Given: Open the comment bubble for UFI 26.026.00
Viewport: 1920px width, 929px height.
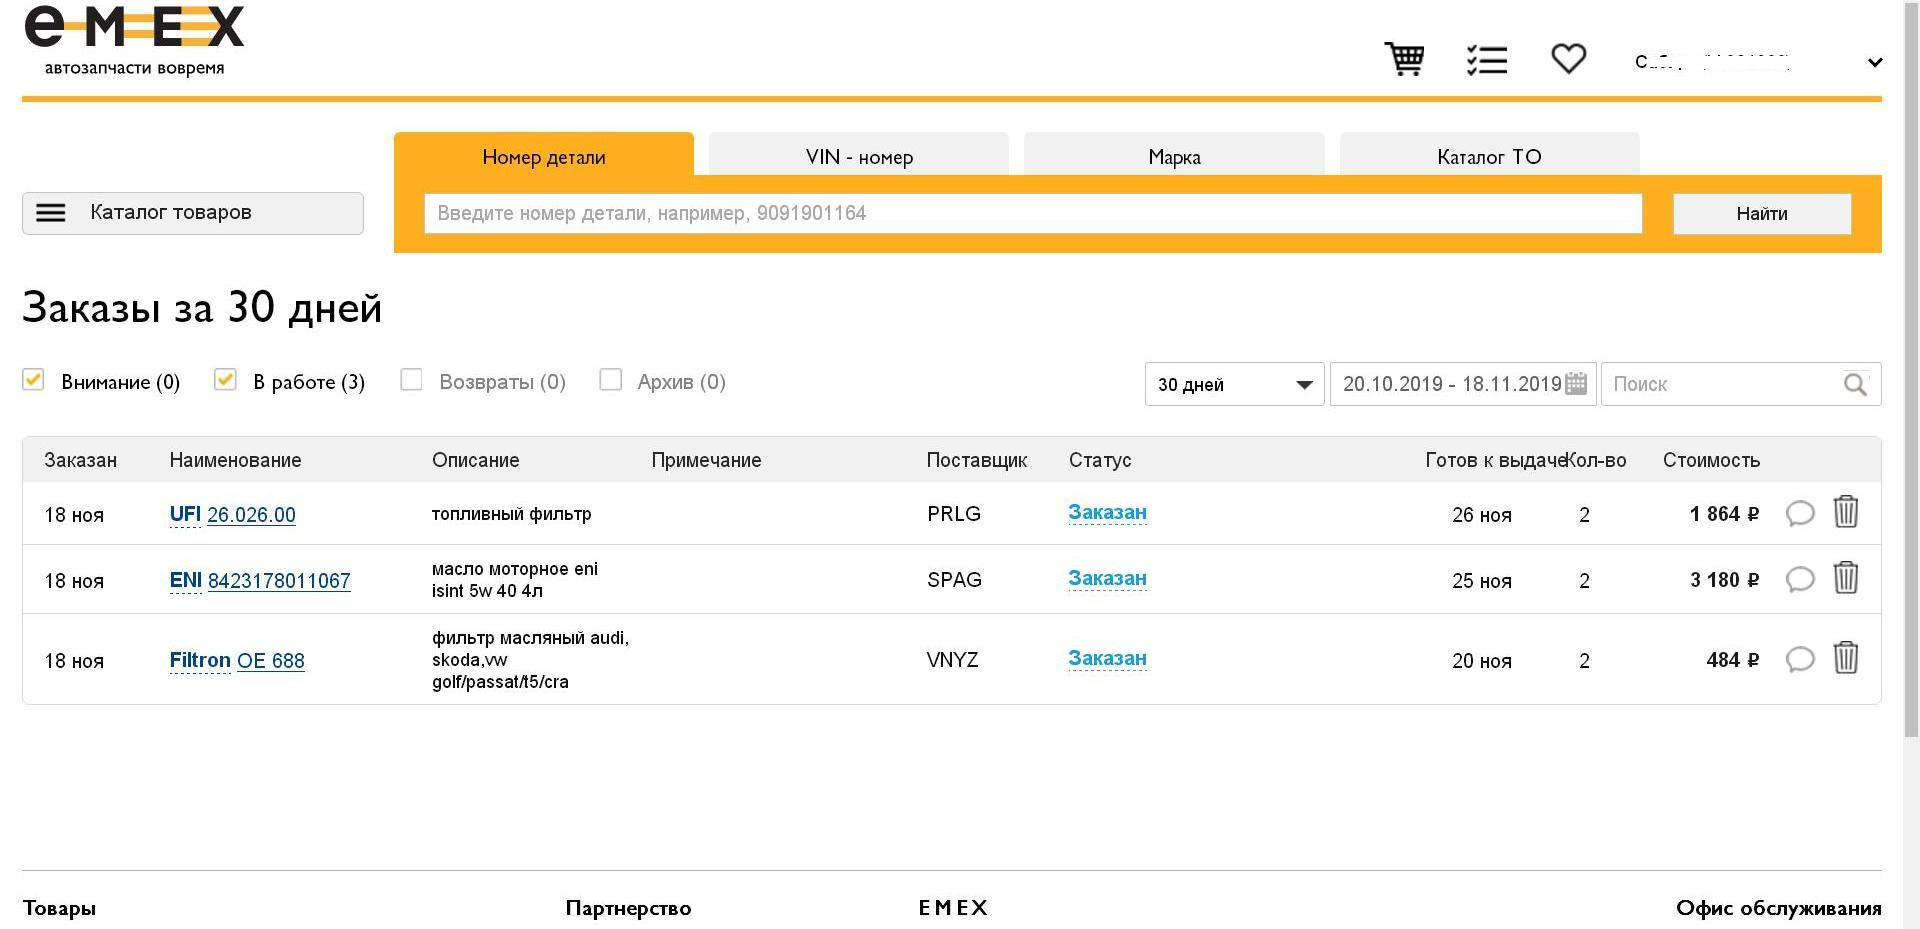Looking at the screenshot, I should point(1800,514).
